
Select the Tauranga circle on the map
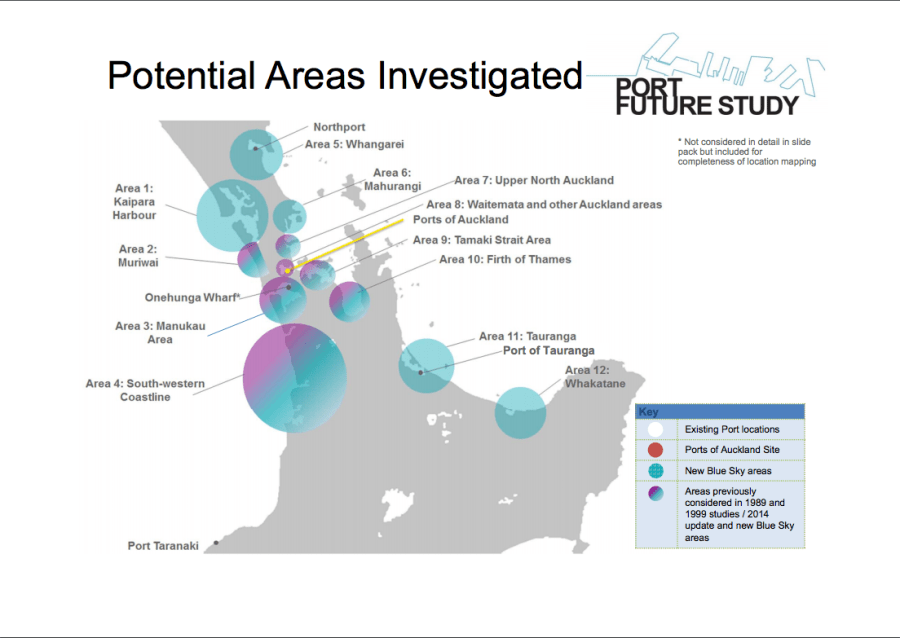tap(426, 366)
